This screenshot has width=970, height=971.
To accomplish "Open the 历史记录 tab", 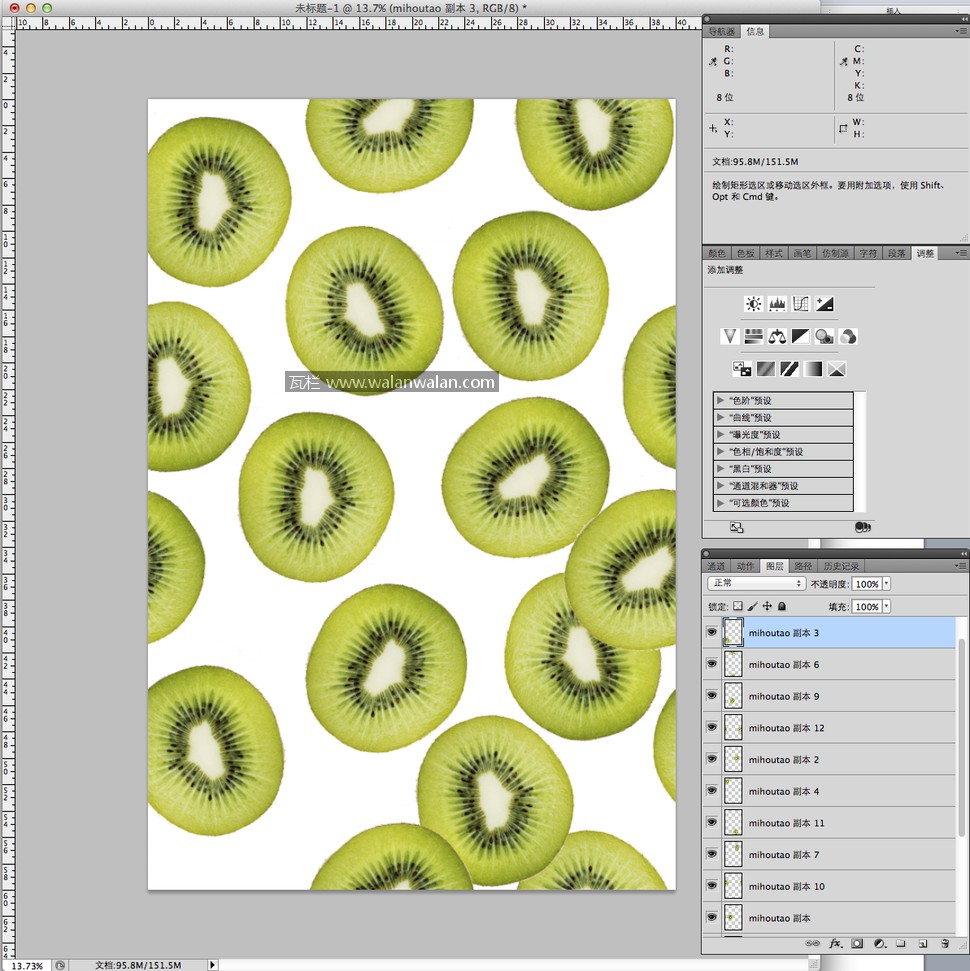I will (841, 566).
